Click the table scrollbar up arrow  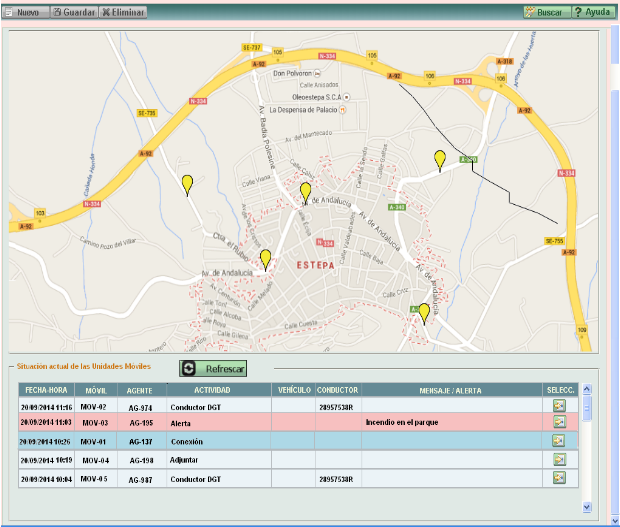[x=587, y=389]
